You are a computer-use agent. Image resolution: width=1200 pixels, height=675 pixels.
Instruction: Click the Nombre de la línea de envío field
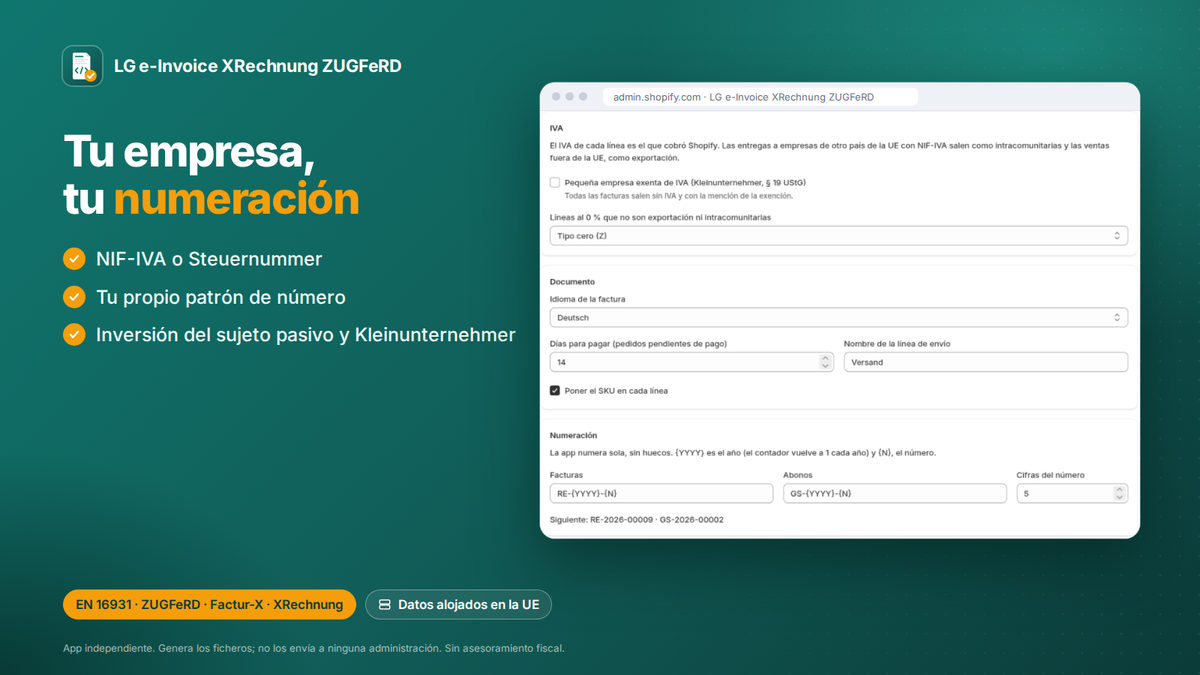986,363
